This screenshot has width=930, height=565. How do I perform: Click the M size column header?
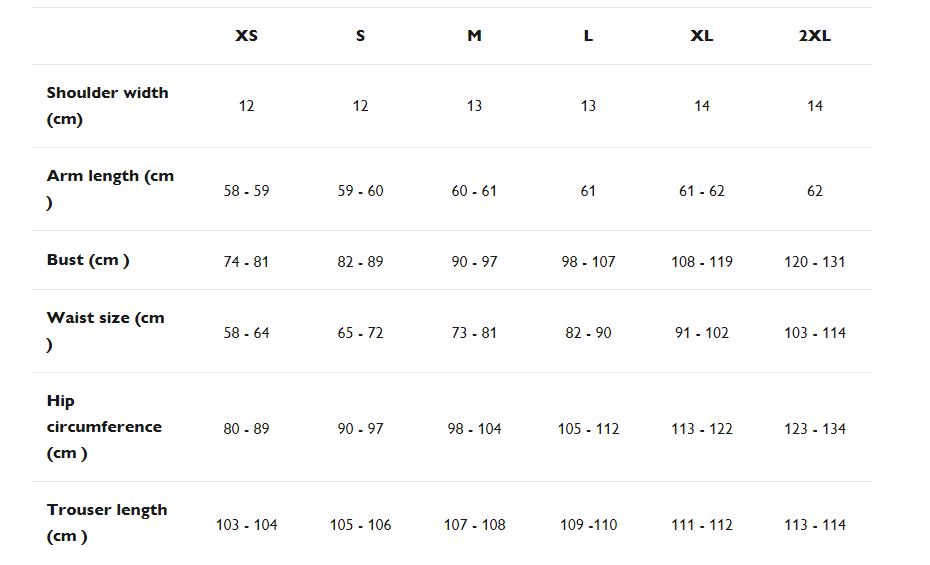point(474,36)
